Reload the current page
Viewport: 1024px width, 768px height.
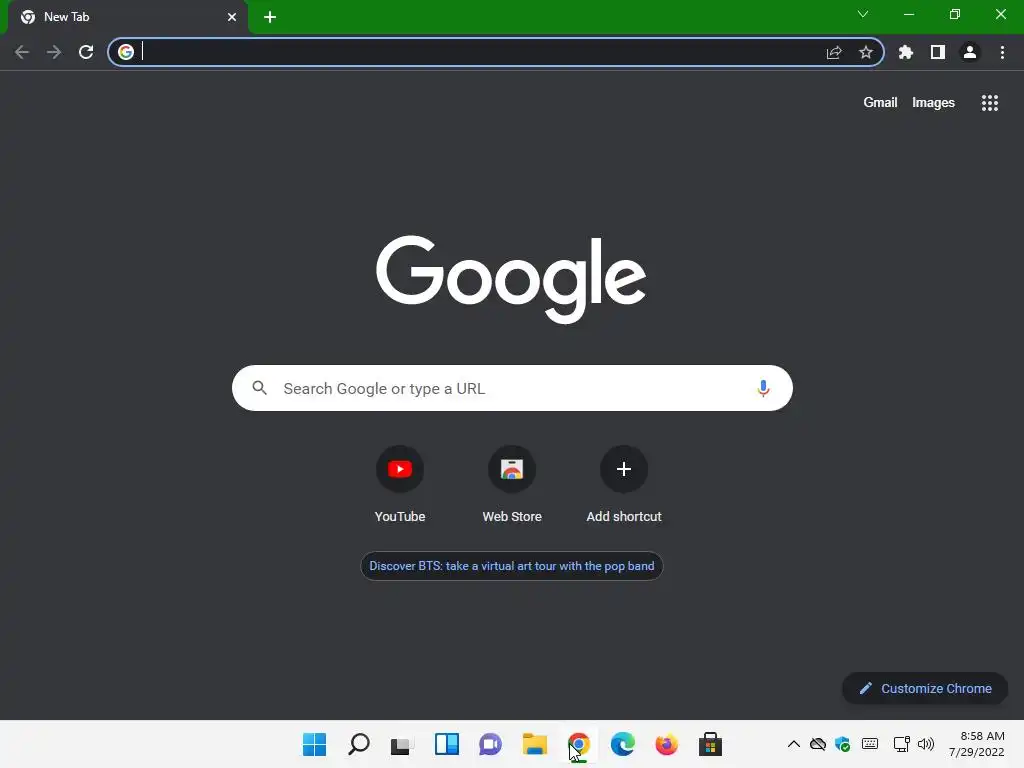pyautogui.click(x=86, y=52)
